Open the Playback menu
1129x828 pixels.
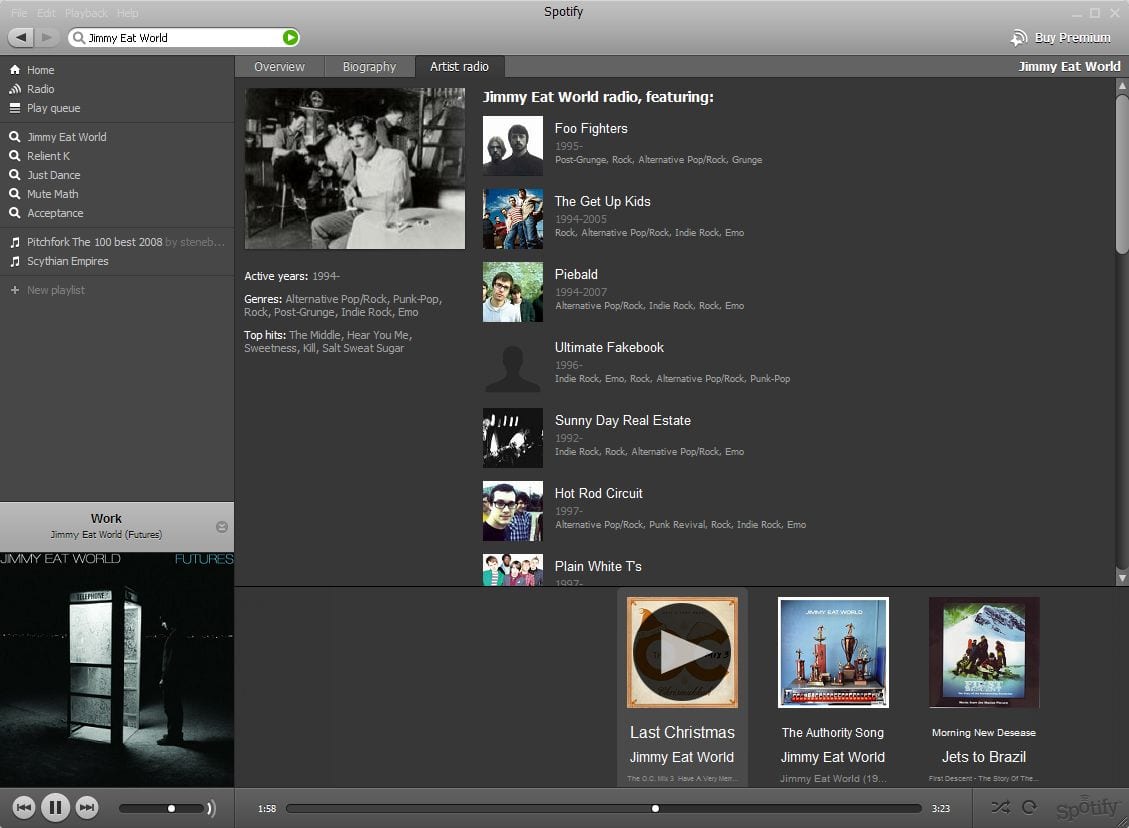coord(86,13)
